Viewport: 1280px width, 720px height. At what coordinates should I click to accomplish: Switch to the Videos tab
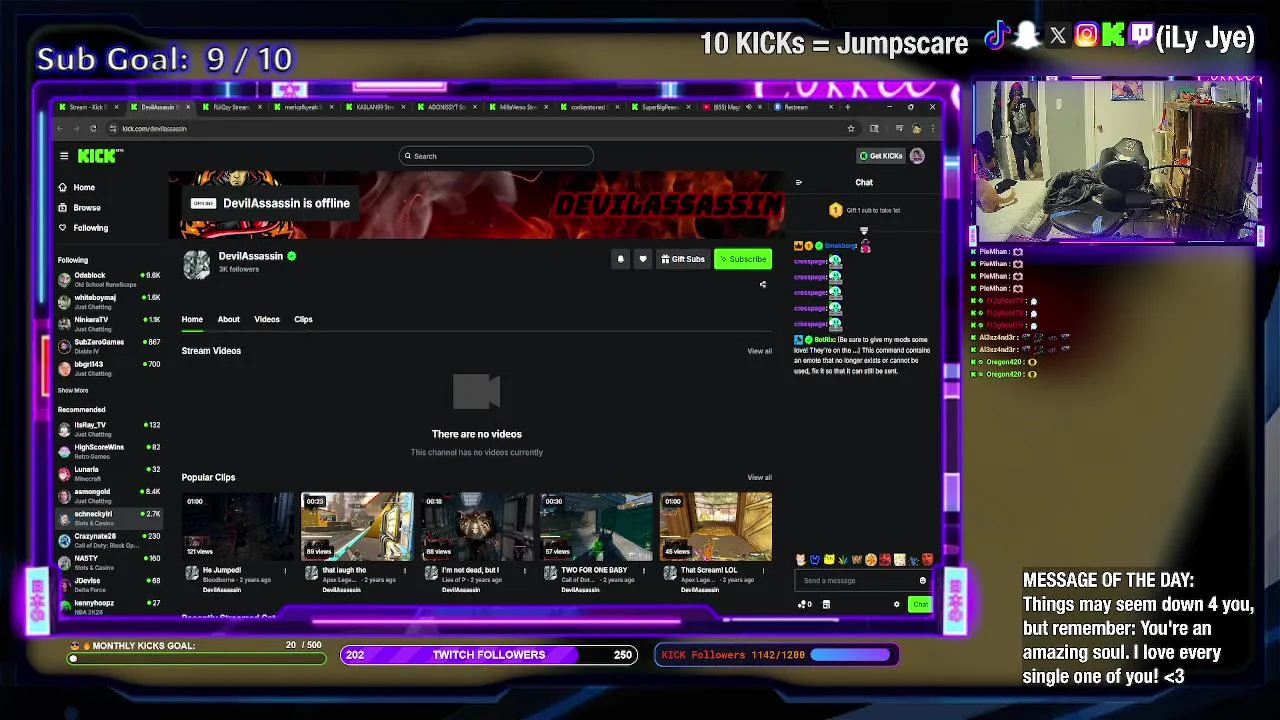(267, 319)
